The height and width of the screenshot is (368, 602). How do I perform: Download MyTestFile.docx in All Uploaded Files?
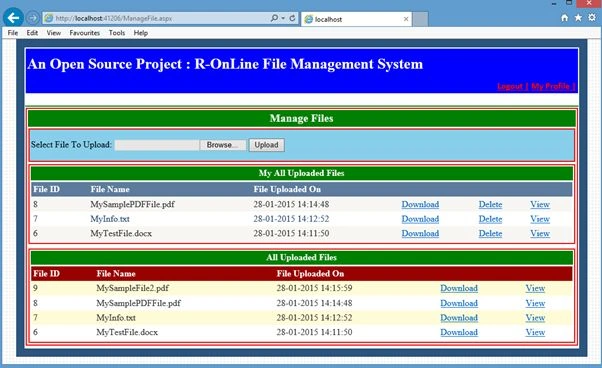[459, 332]
